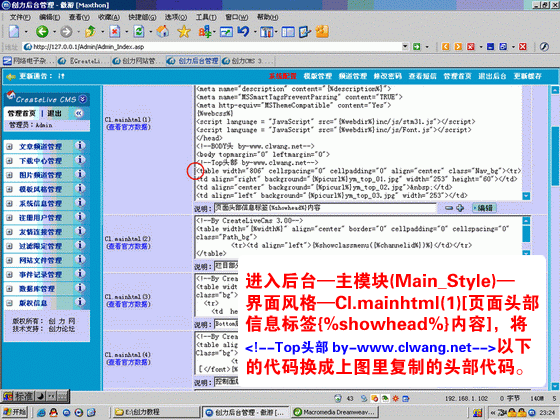
Task: Click the Back navigation arrow
Action: [x=42, y=32]
